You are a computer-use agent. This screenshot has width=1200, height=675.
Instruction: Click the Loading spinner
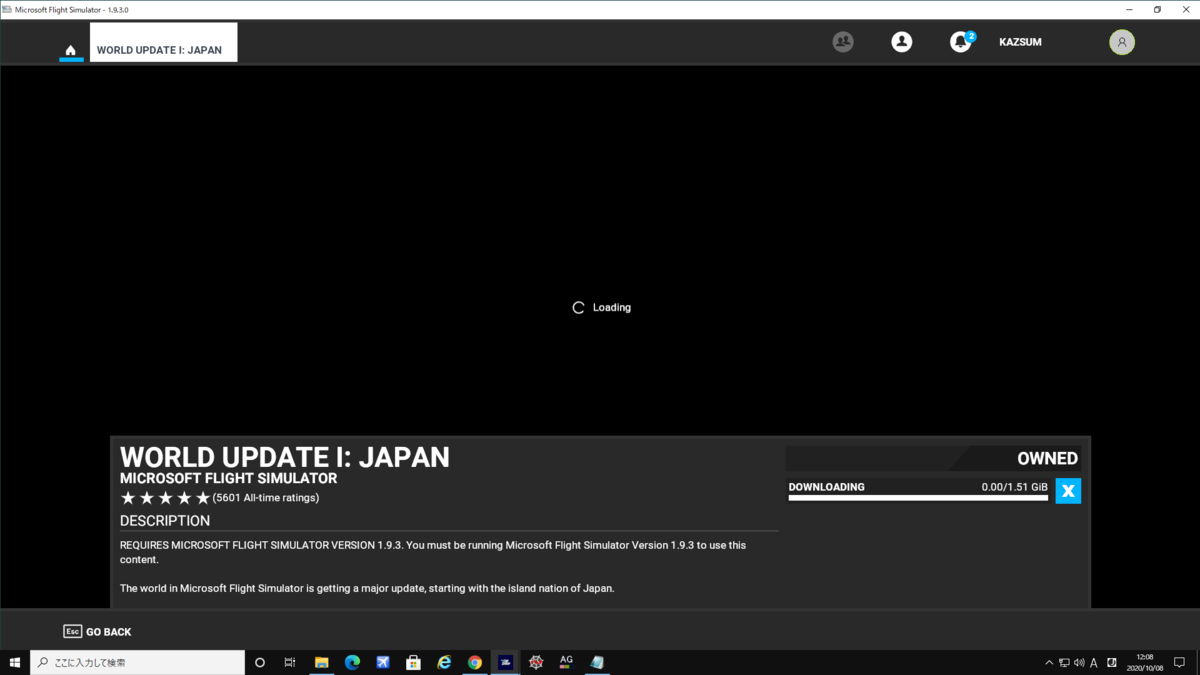tap(578, 308)
